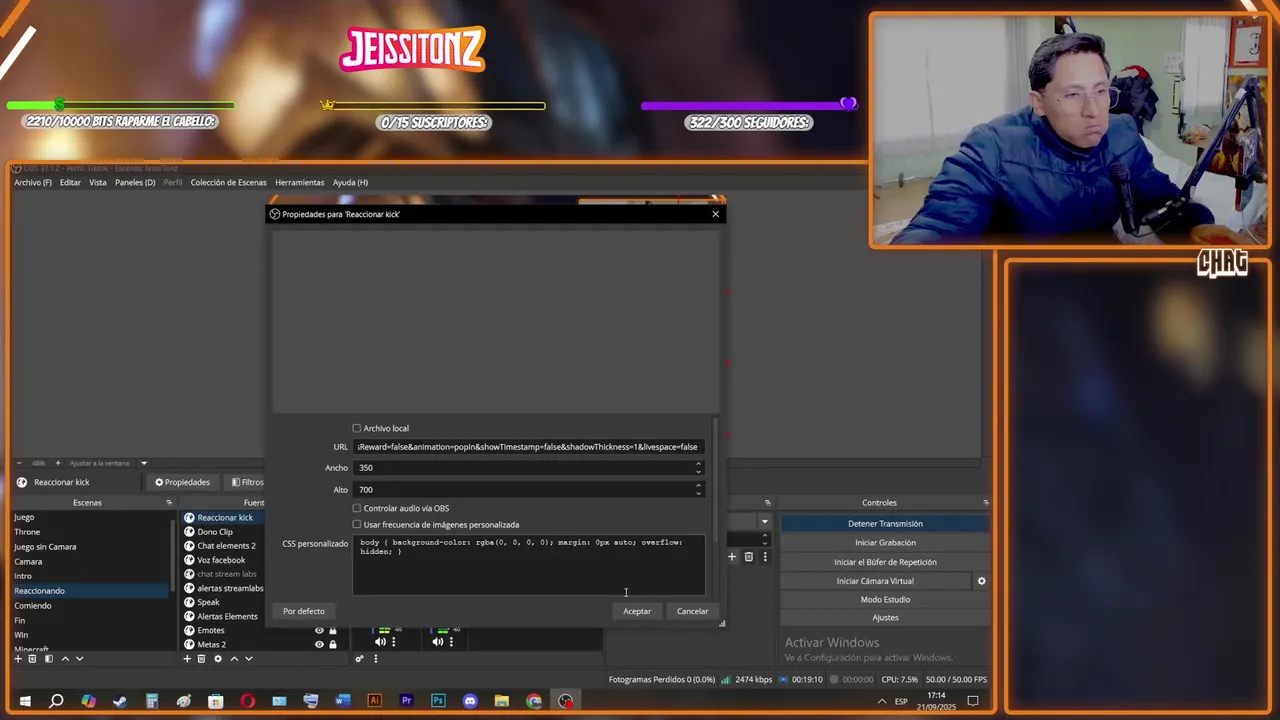Click the CSS personalizado text area
The height and width of the screenshot is (720, 1280).
pos(528,565)
